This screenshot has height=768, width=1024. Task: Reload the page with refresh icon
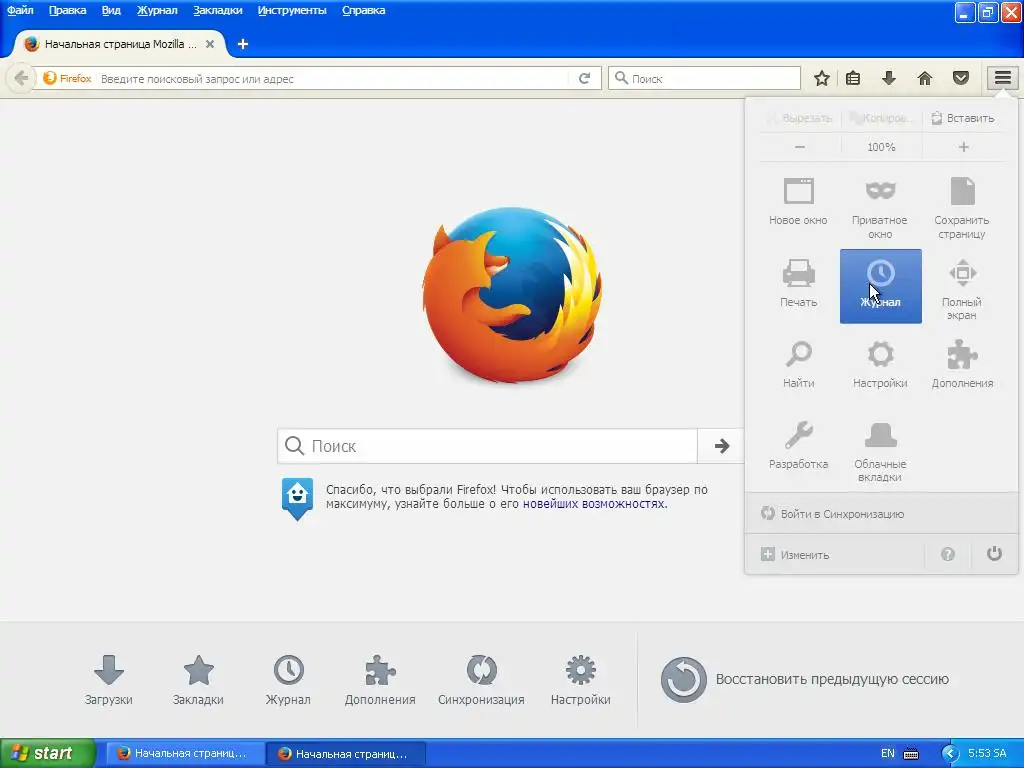point(584,78)
